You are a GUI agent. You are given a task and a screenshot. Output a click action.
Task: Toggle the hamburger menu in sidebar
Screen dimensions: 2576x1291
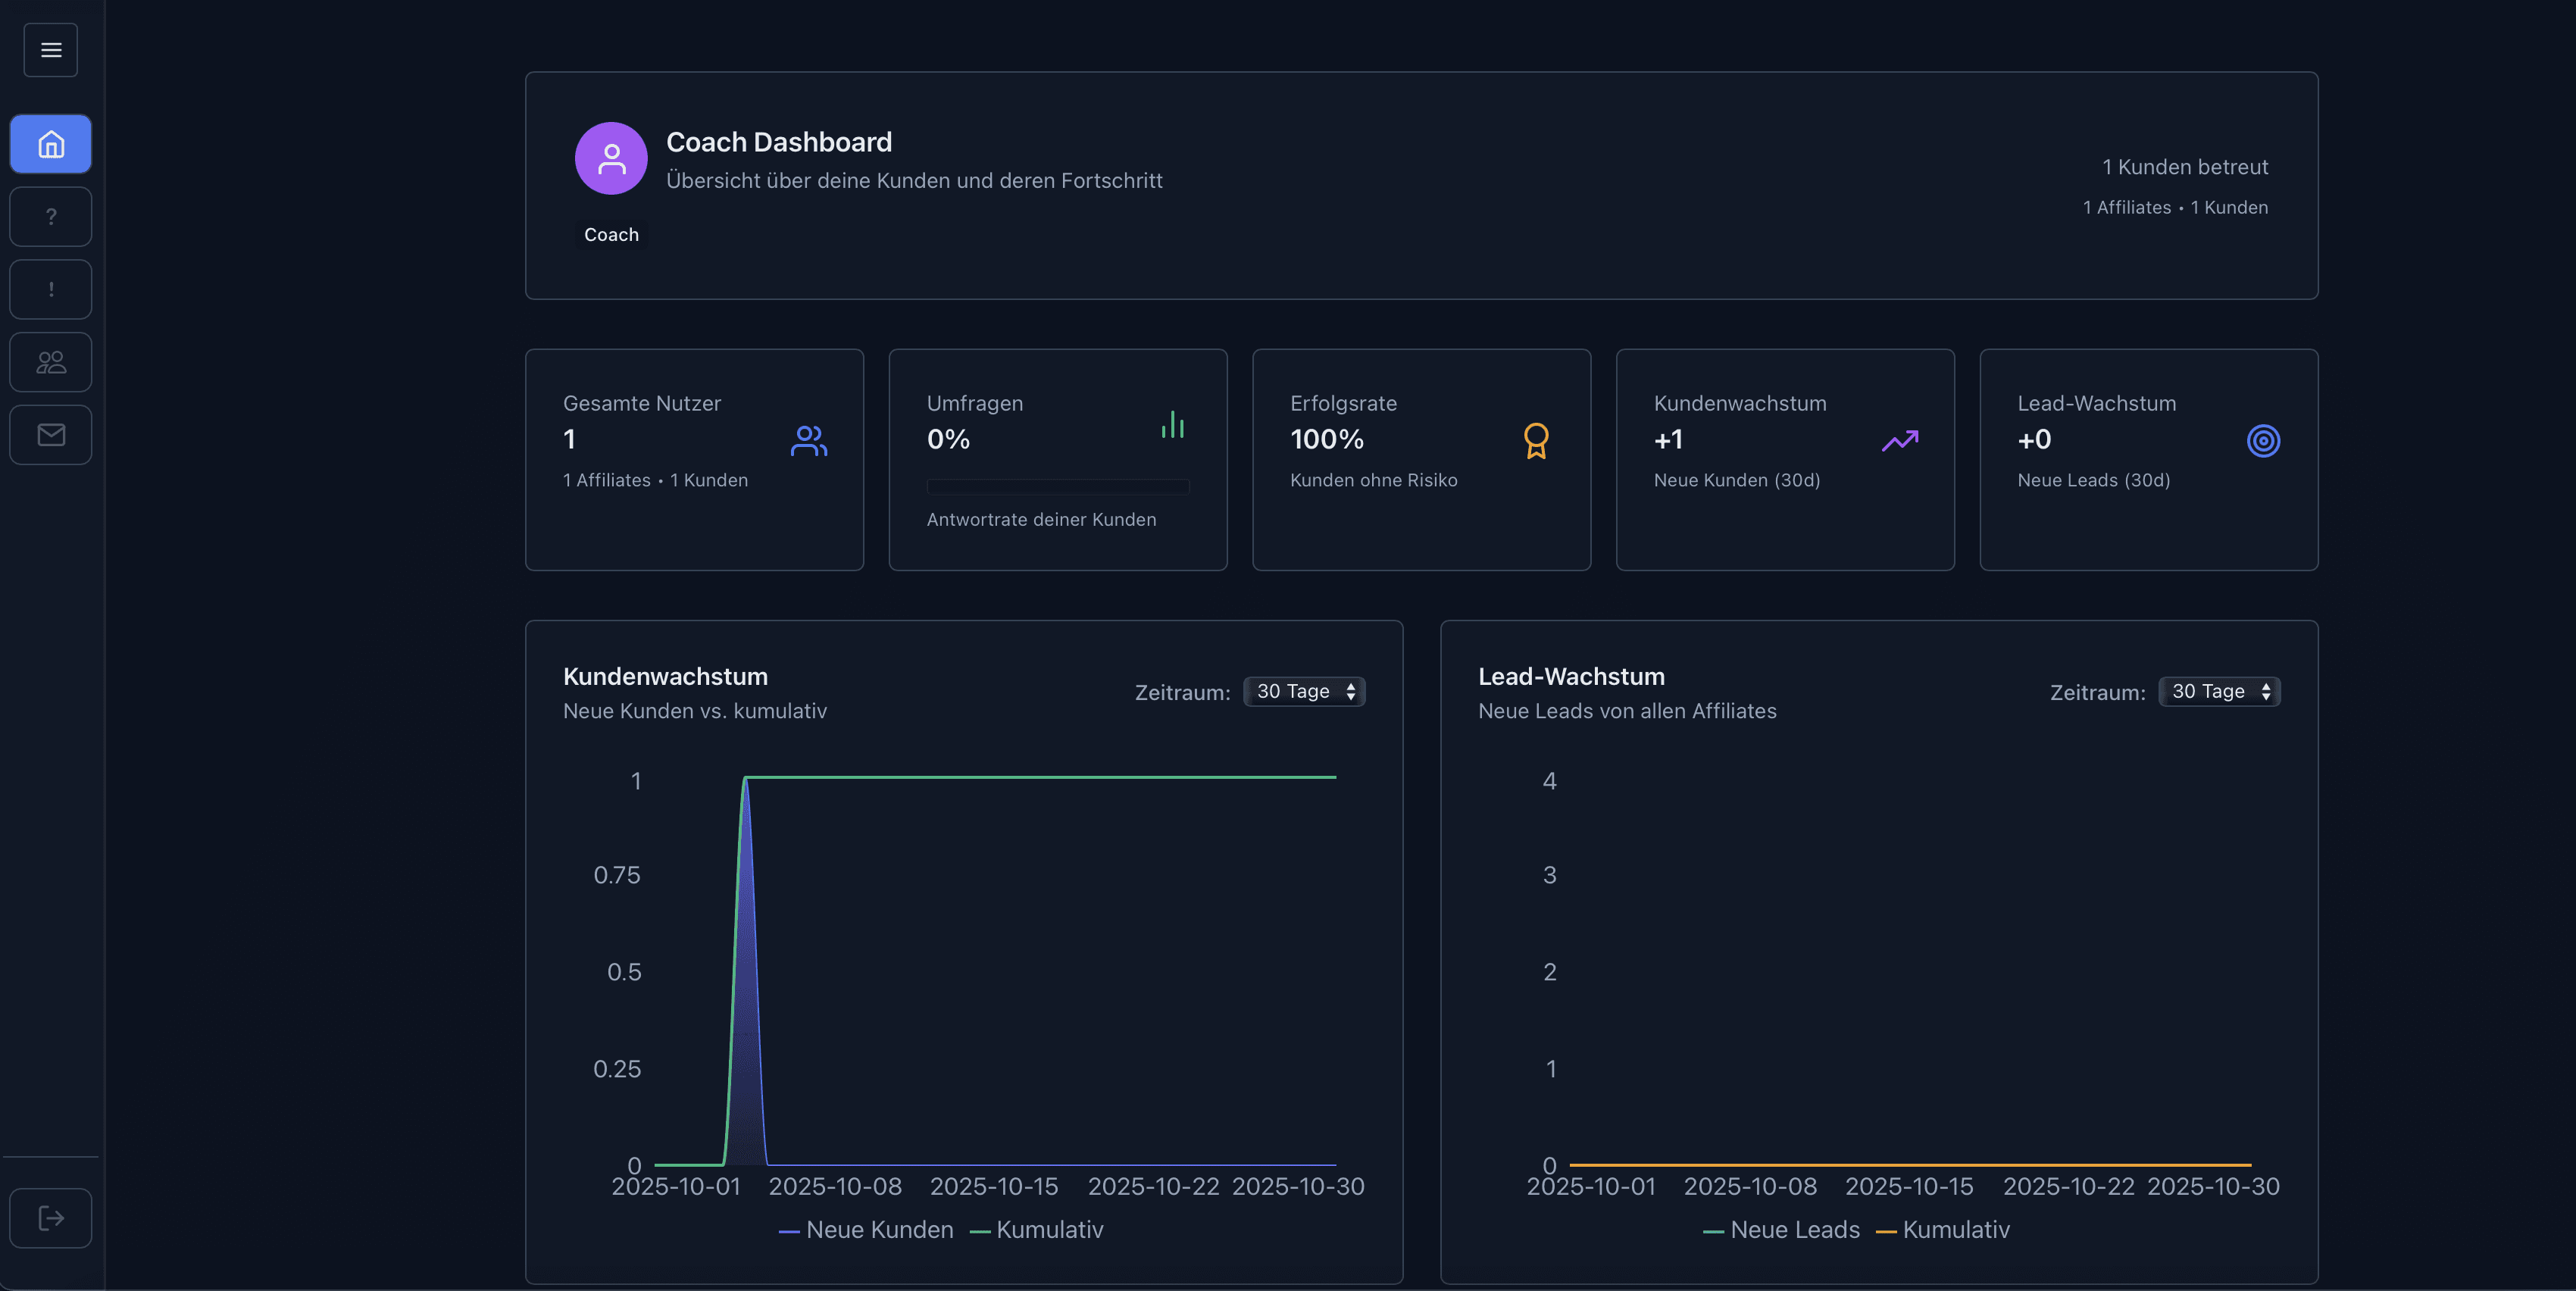click(x=51, y=50)
